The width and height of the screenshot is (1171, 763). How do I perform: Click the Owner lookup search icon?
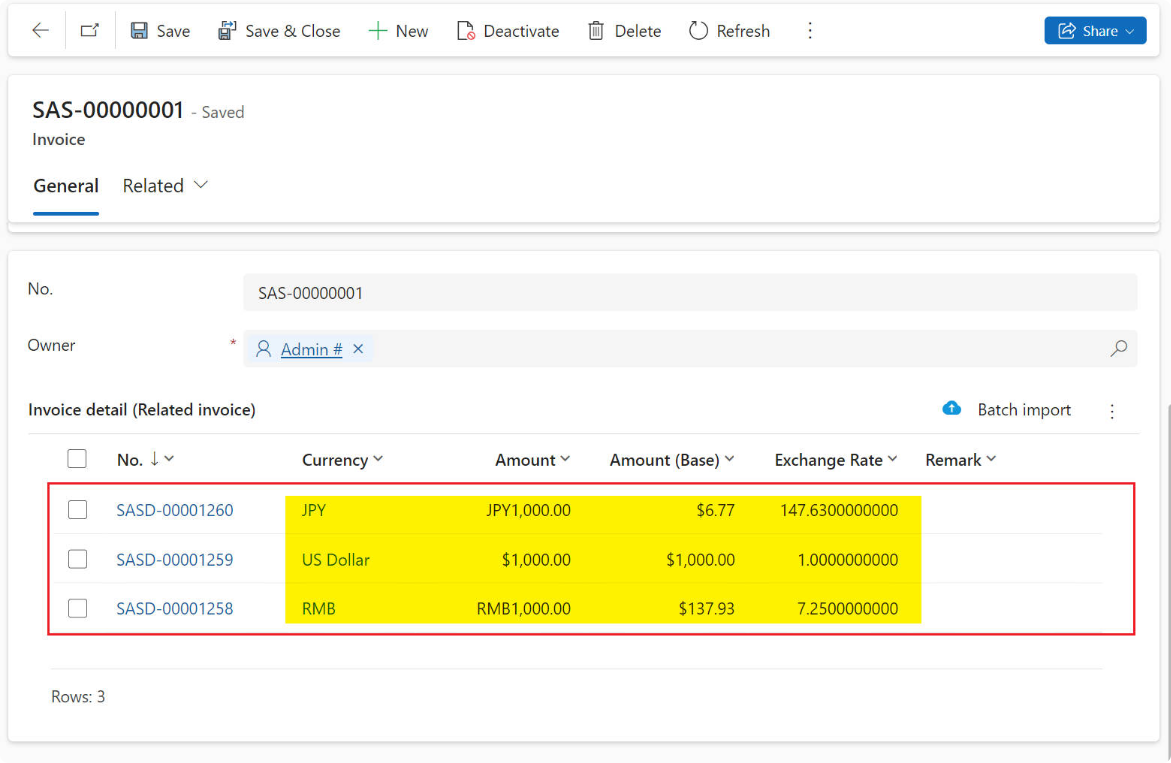pyautogui.click(x=1119, y=349)
